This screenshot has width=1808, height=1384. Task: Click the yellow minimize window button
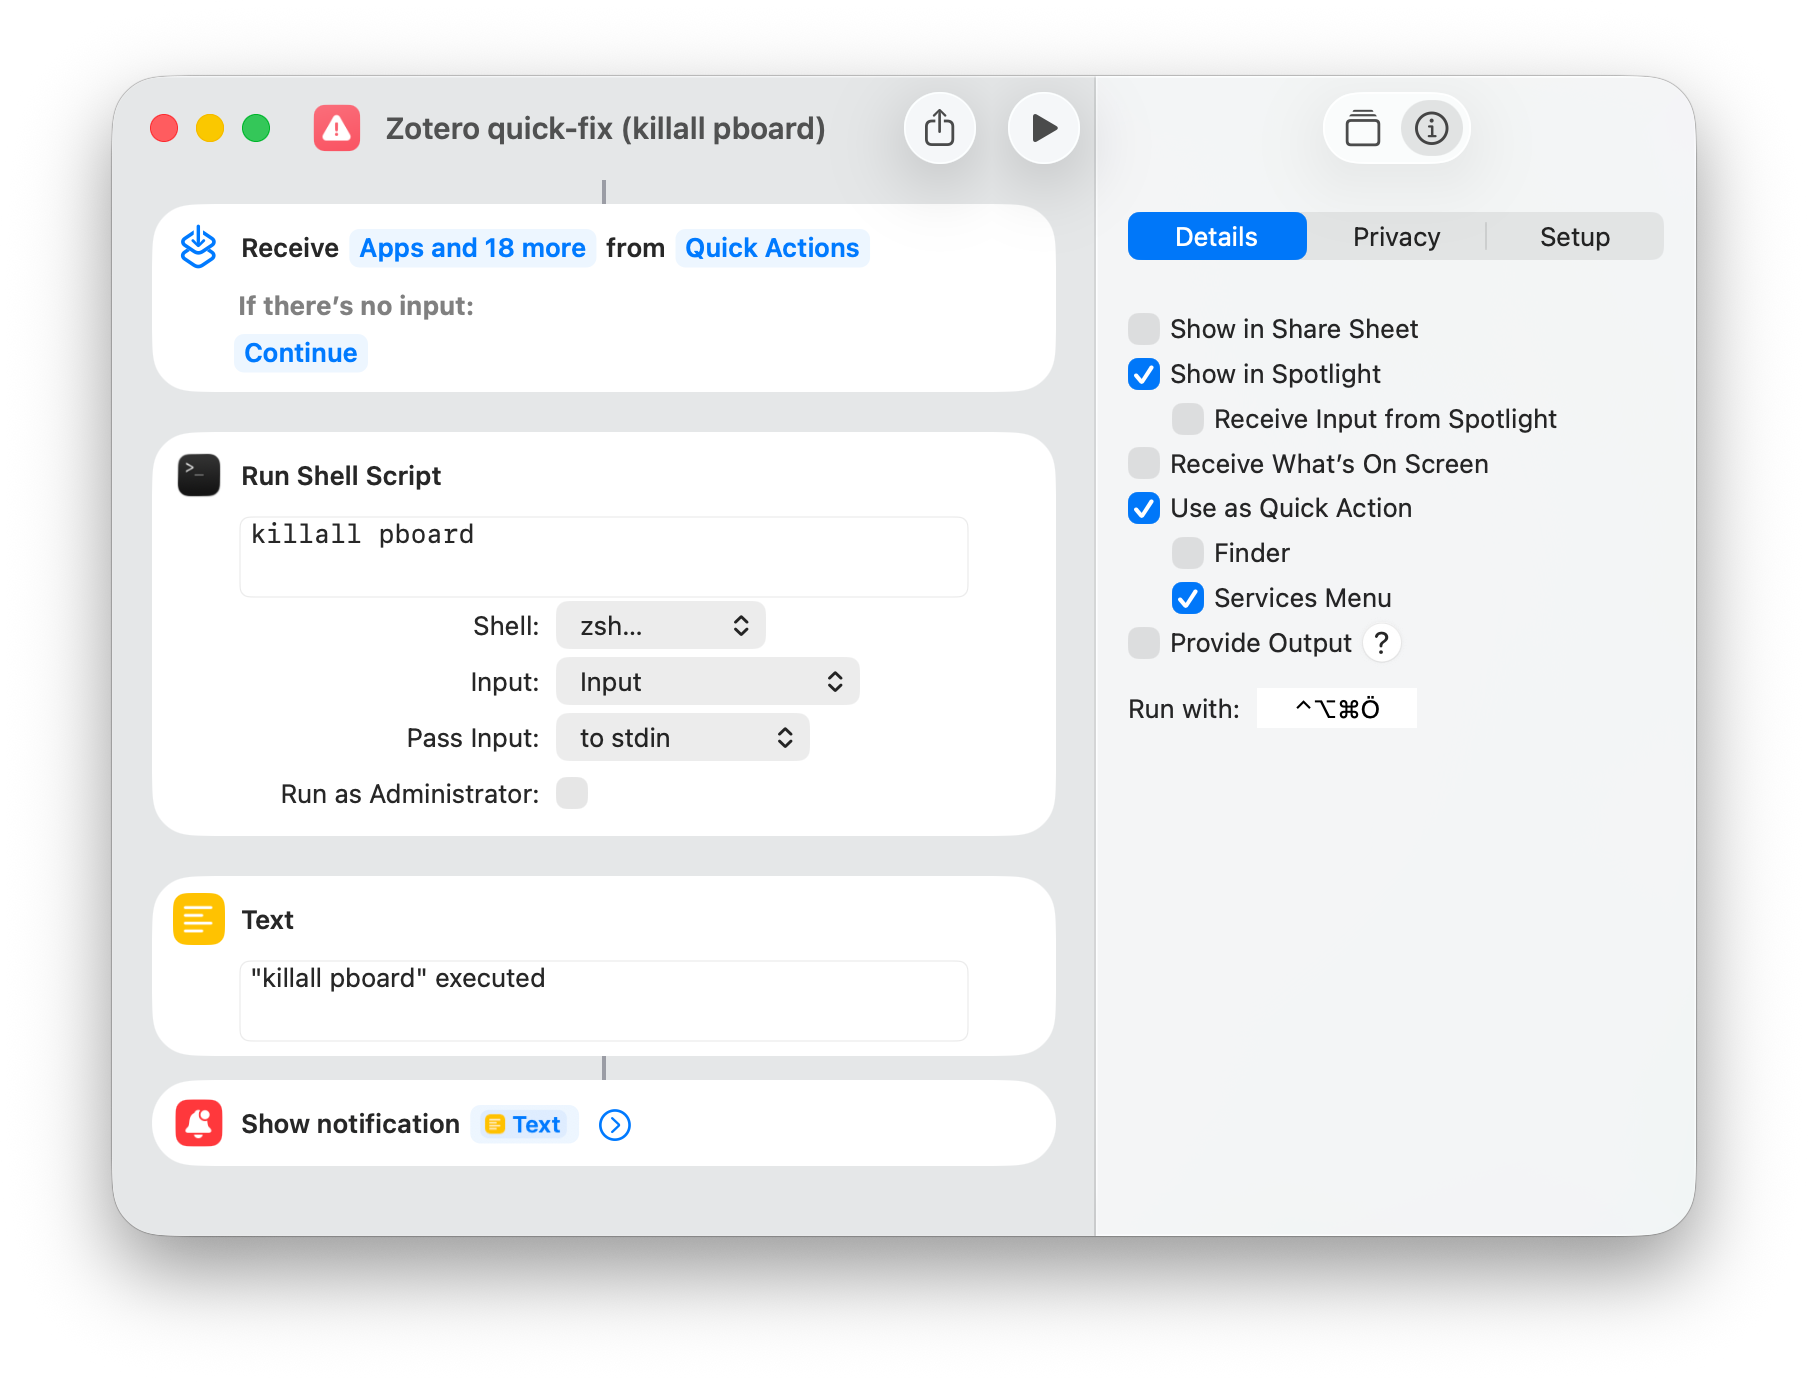pos(210,128)
